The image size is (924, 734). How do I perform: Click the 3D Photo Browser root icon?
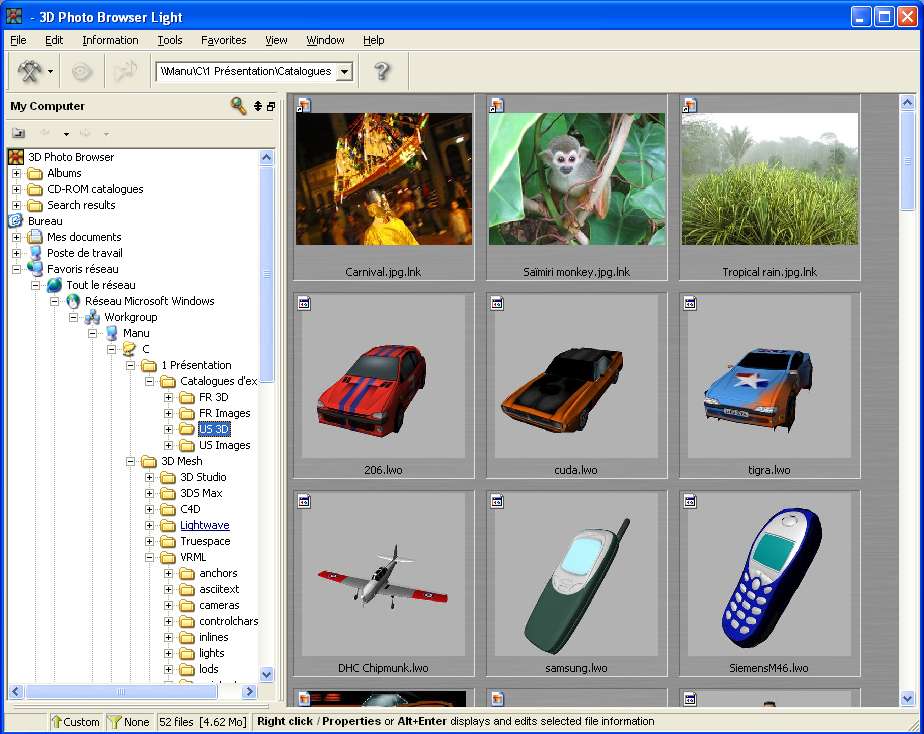coord(16,157)
